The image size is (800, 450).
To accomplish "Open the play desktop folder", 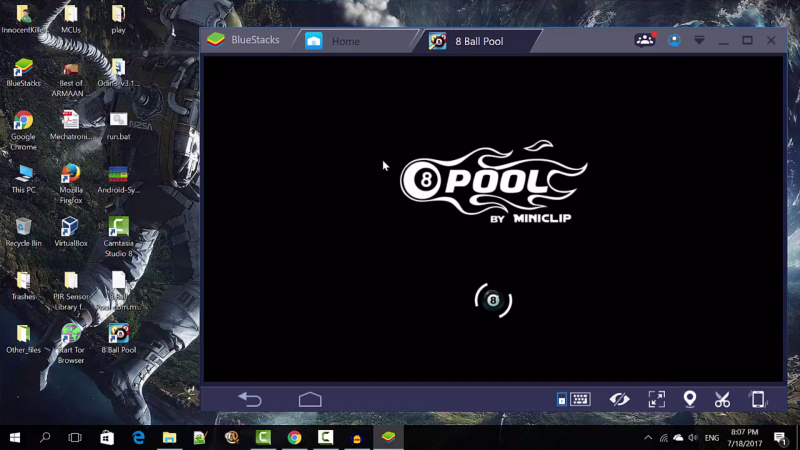I will coord(118,19).
